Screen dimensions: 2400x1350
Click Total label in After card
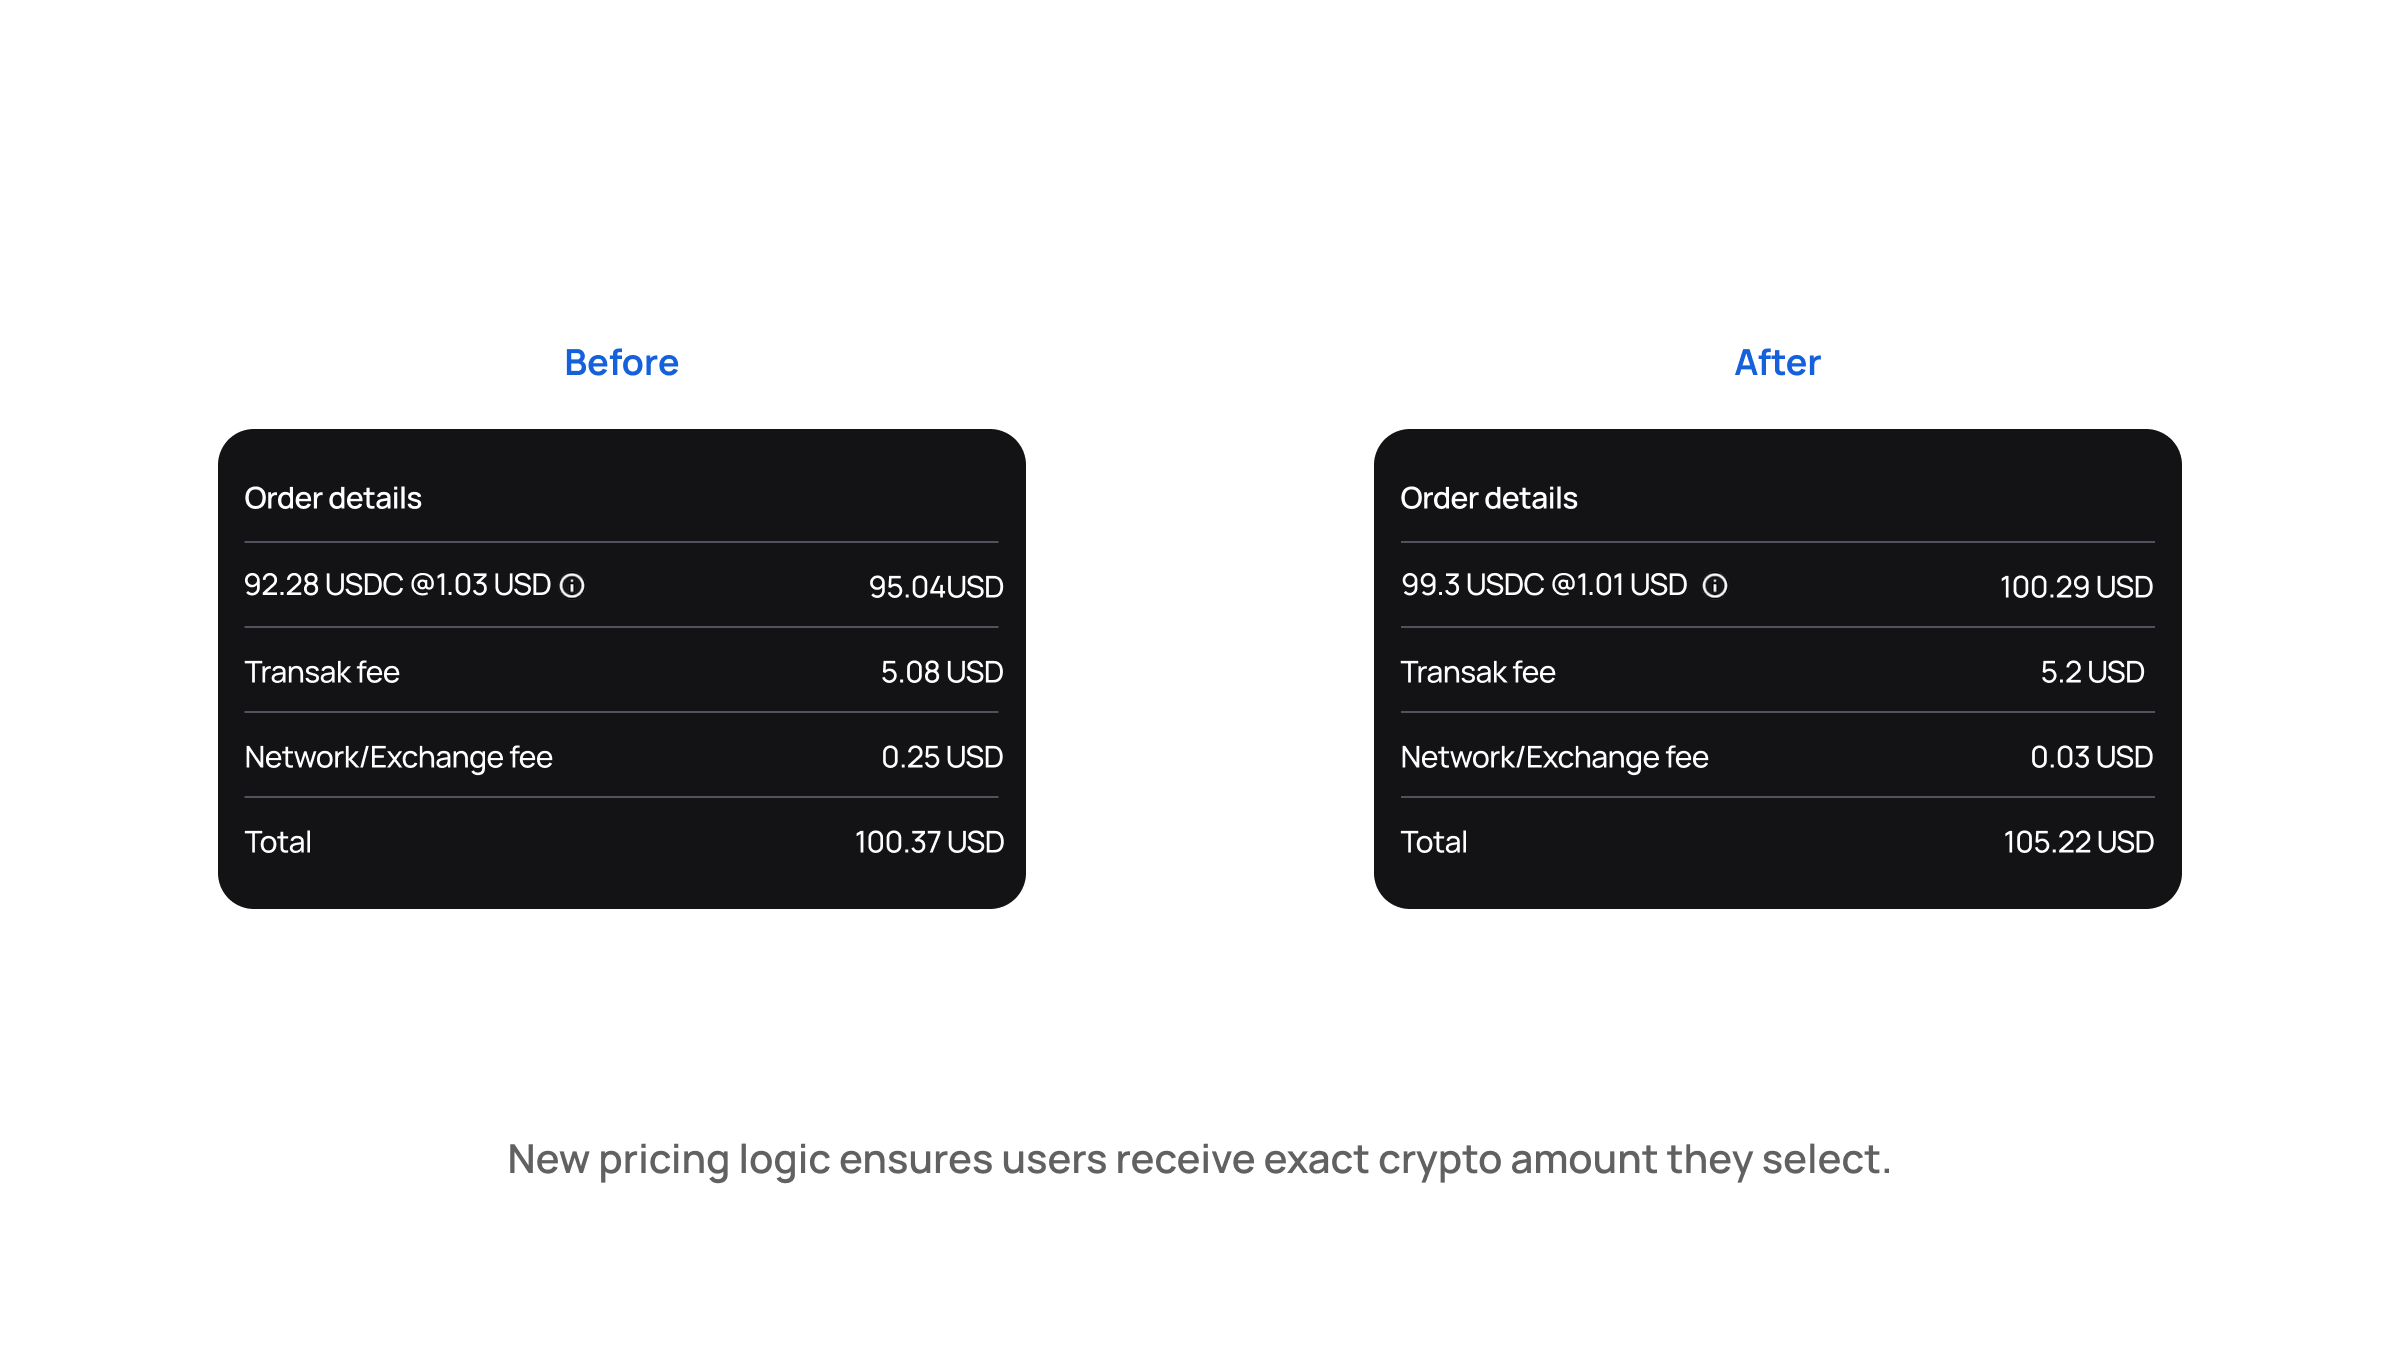(1433, 842)
